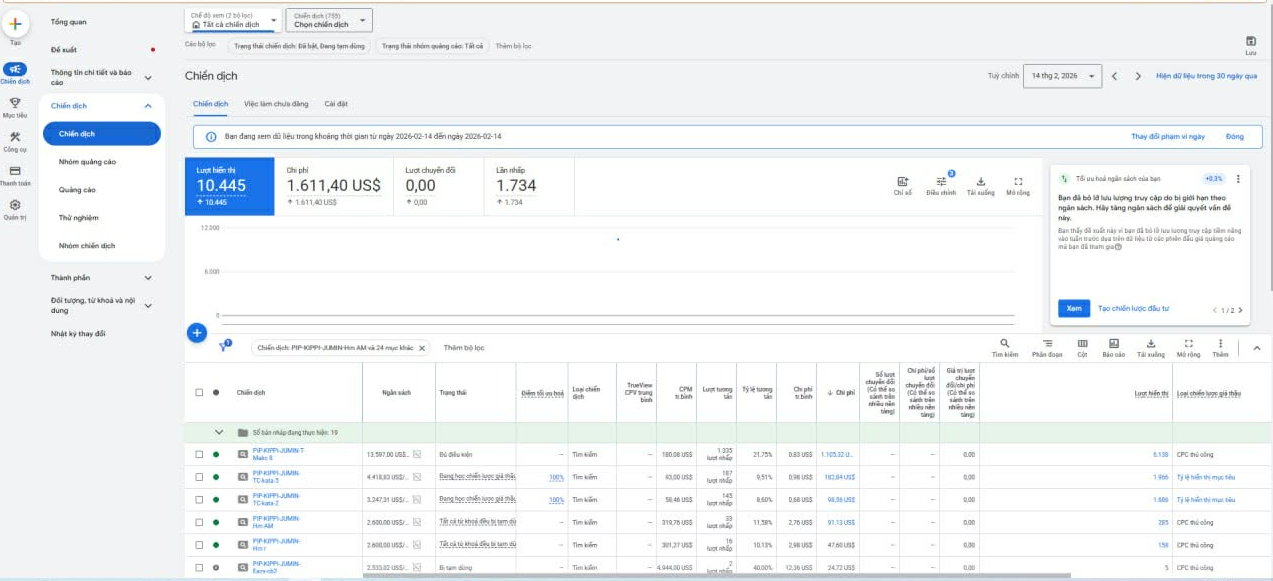This screenshot has height=581, width=1273.
Task: Check the PIP-KIPPI-JUMIN-Hm AM row checkbox
Action: click(x=199, y=522)
